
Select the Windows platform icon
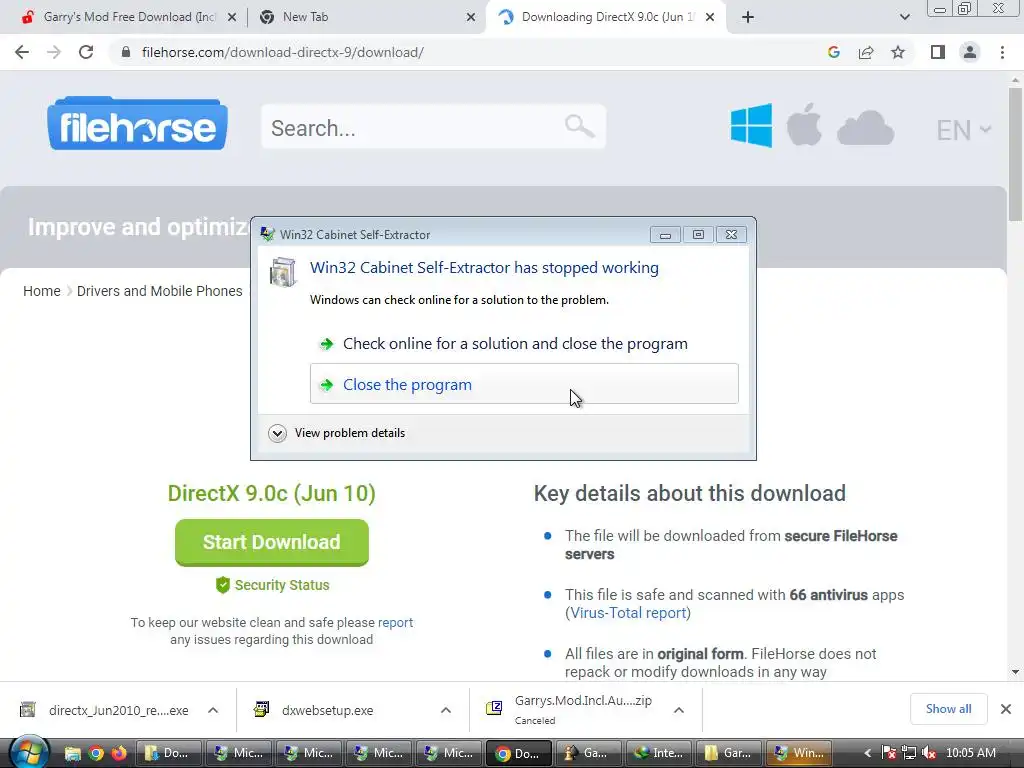[x=751, y=125]
